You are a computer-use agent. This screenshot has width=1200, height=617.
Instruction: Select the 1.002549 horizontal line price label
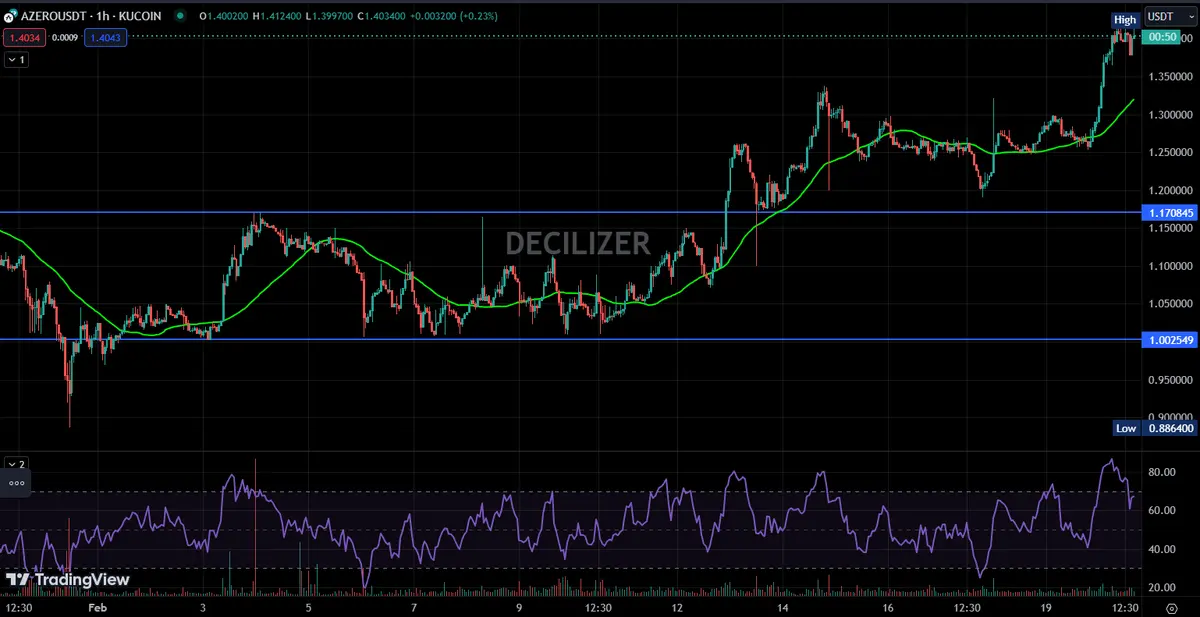[1170, 340]
